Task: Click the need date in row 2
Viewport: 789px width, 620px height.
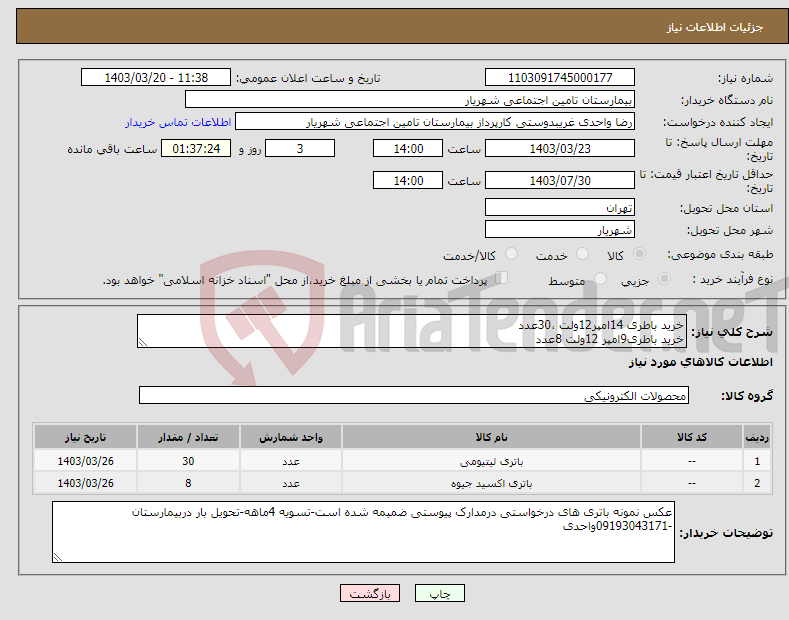Action: point(86,483)
